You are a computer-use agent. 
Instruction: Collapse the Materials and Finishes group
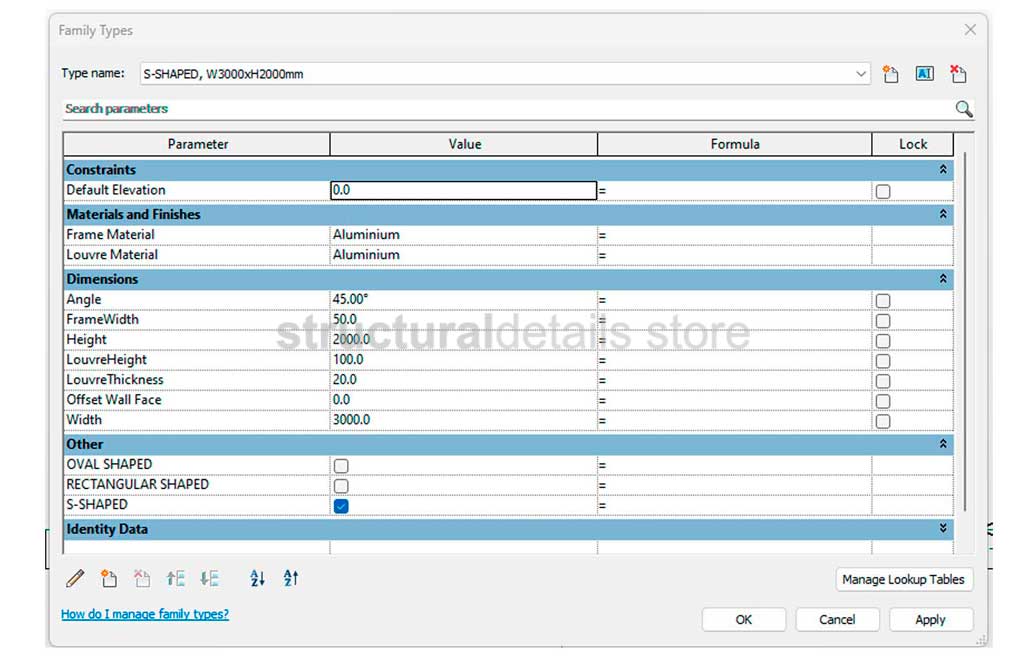pyautogui.click(x=943, y=214)
